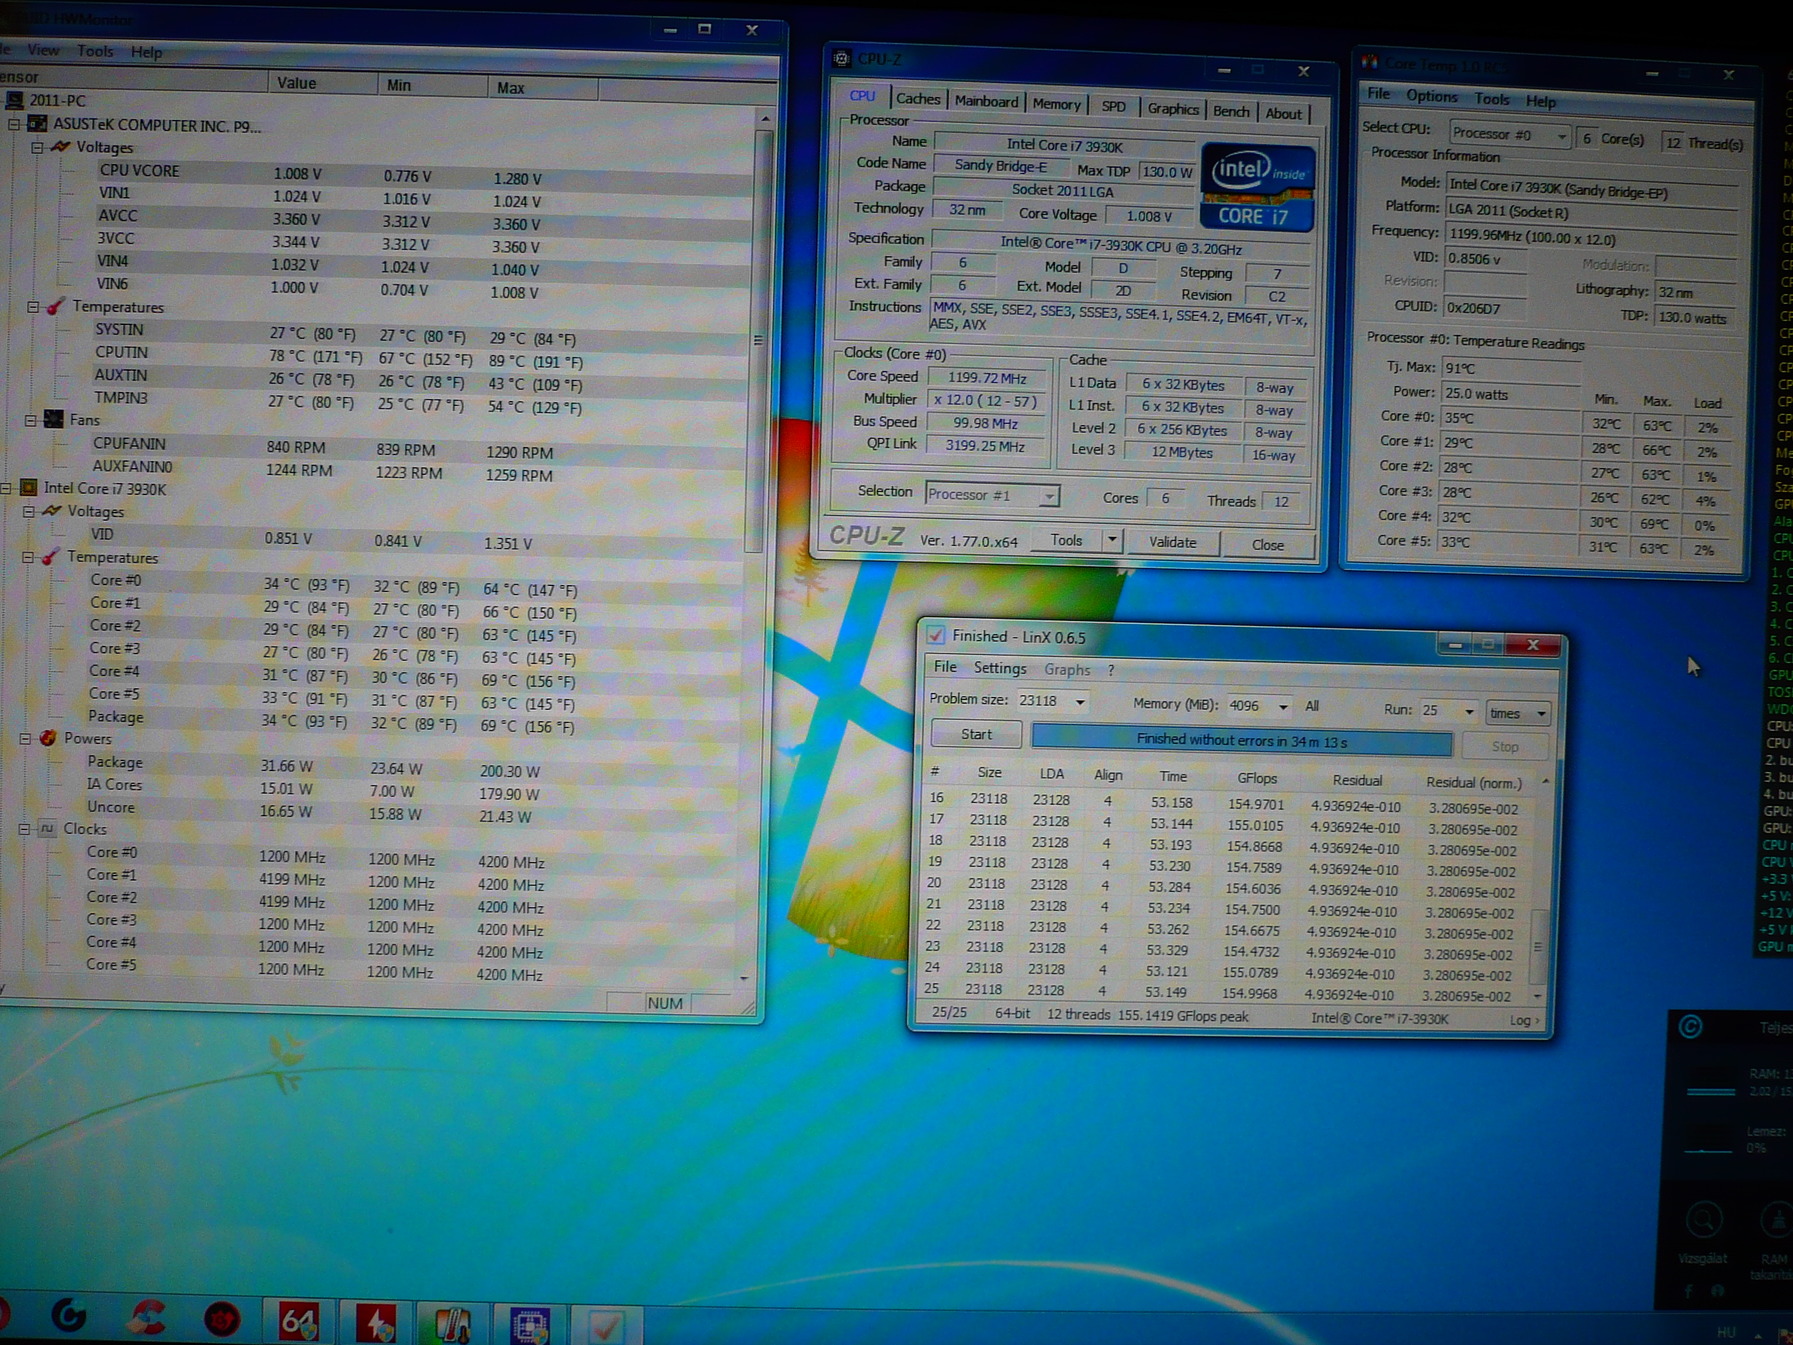The image size is (1793, 1345).
Task: Open the red gear app on the taskbar
Action: click(222, 1319)
